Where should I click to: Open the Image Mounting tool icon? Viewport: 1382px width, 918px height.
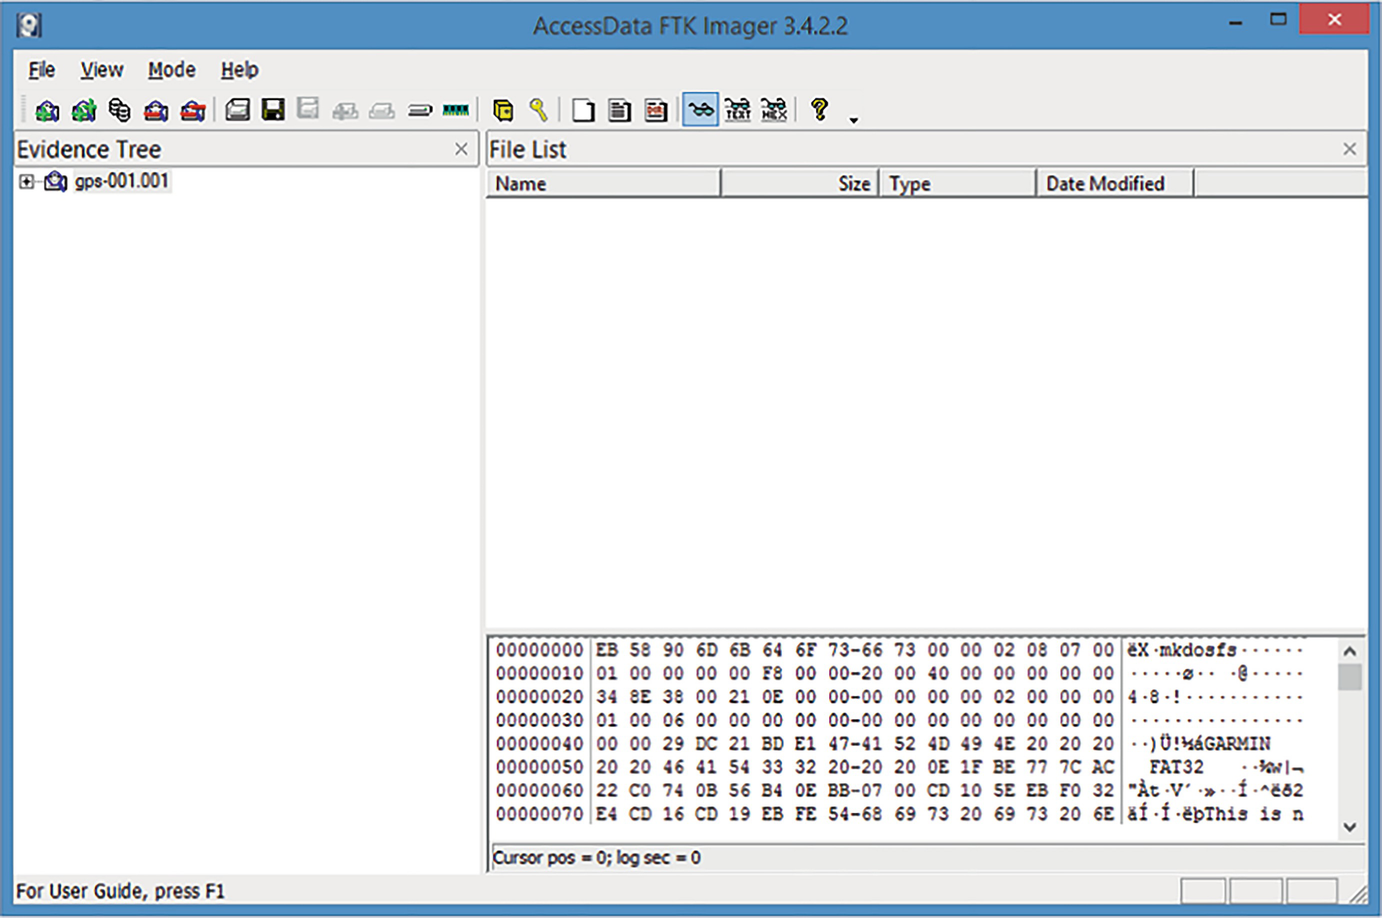point(120,110)
